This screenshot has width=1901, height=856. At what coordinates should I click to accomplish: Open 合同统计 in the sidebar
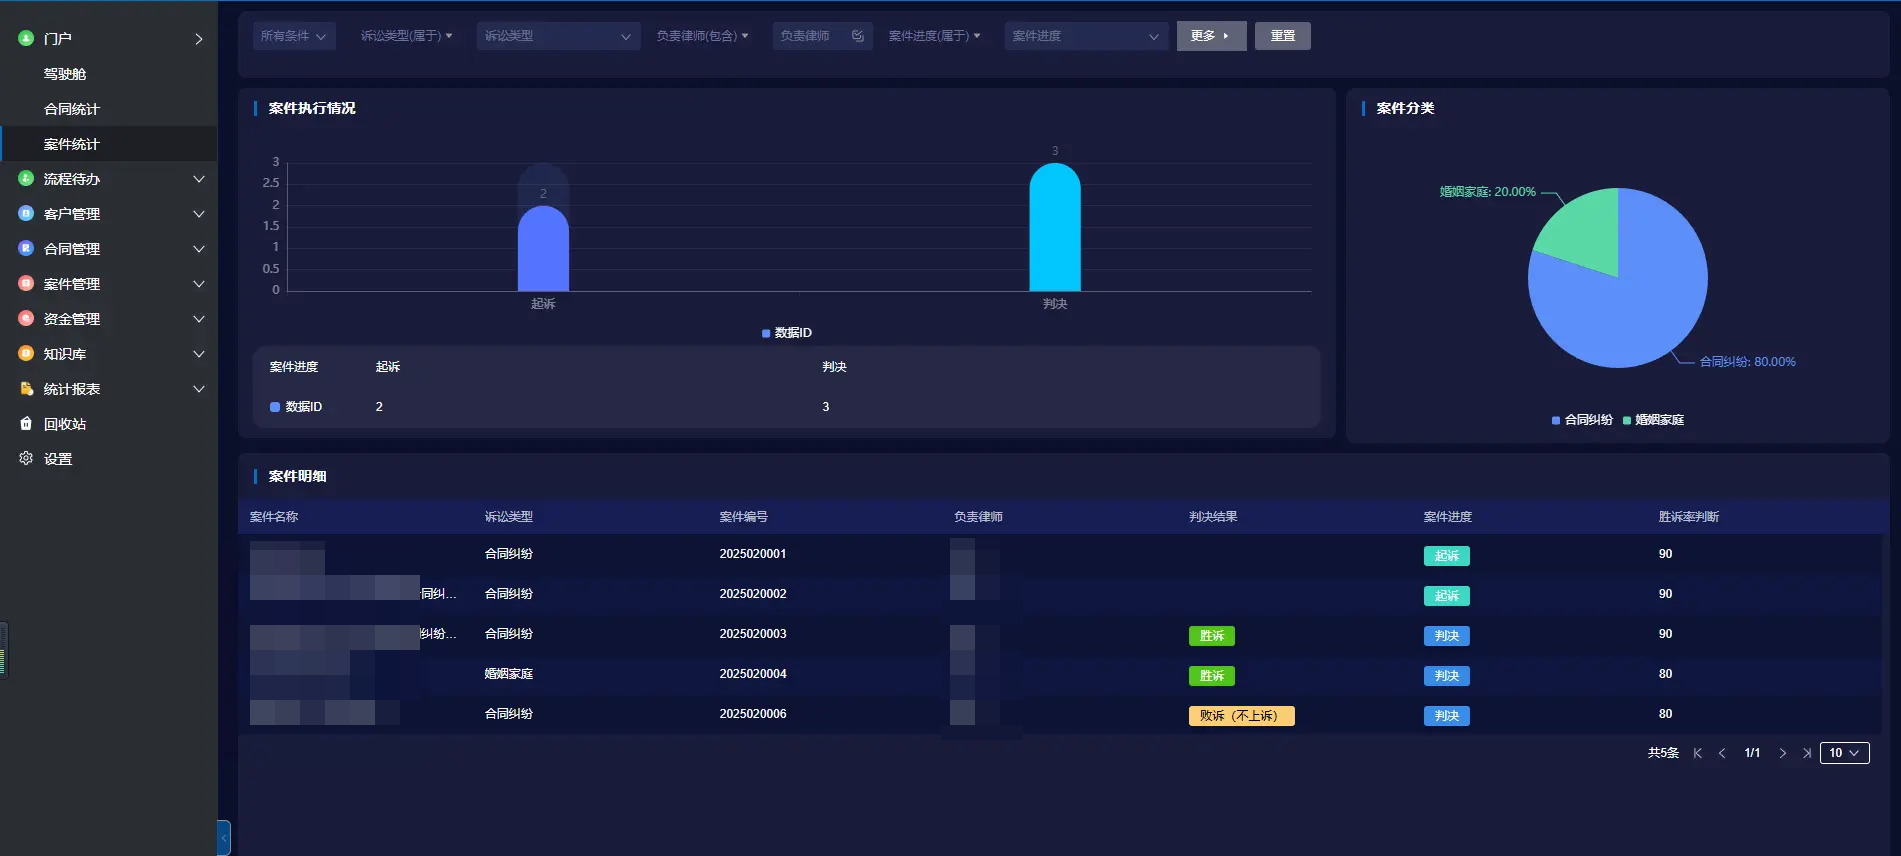point(72,109)
